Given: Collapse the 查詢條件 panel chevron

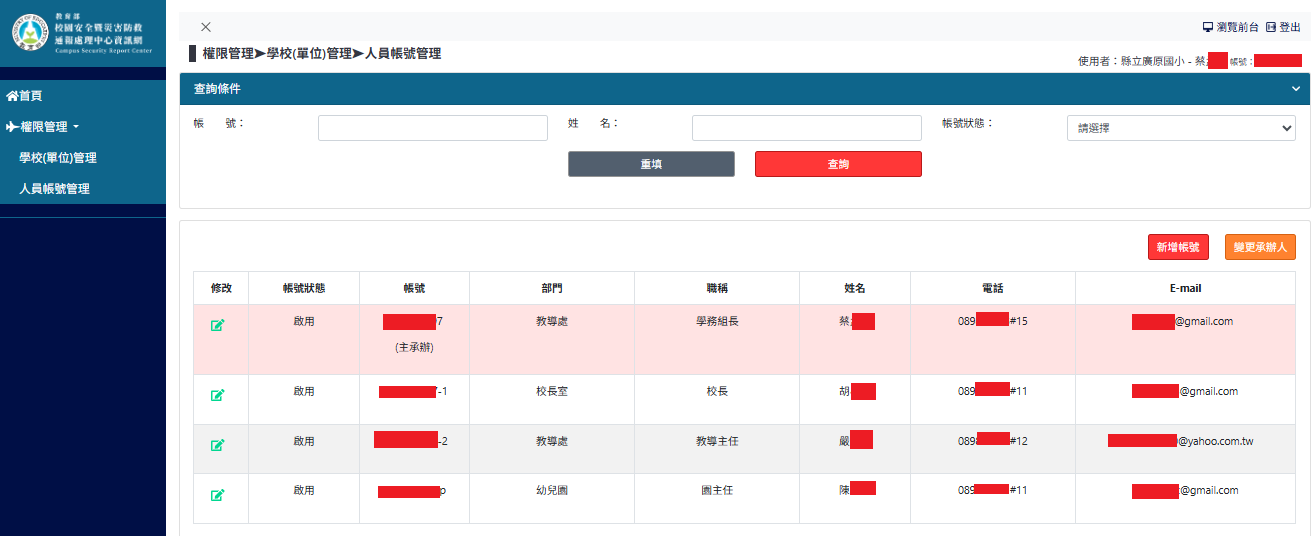Looking at the screenshot, I should tap(1295, 89).
